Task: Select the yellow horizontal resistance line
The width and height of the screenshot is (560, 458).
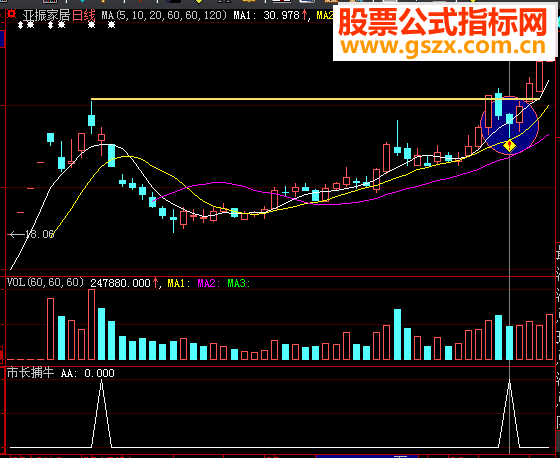Action: [316, 99]
